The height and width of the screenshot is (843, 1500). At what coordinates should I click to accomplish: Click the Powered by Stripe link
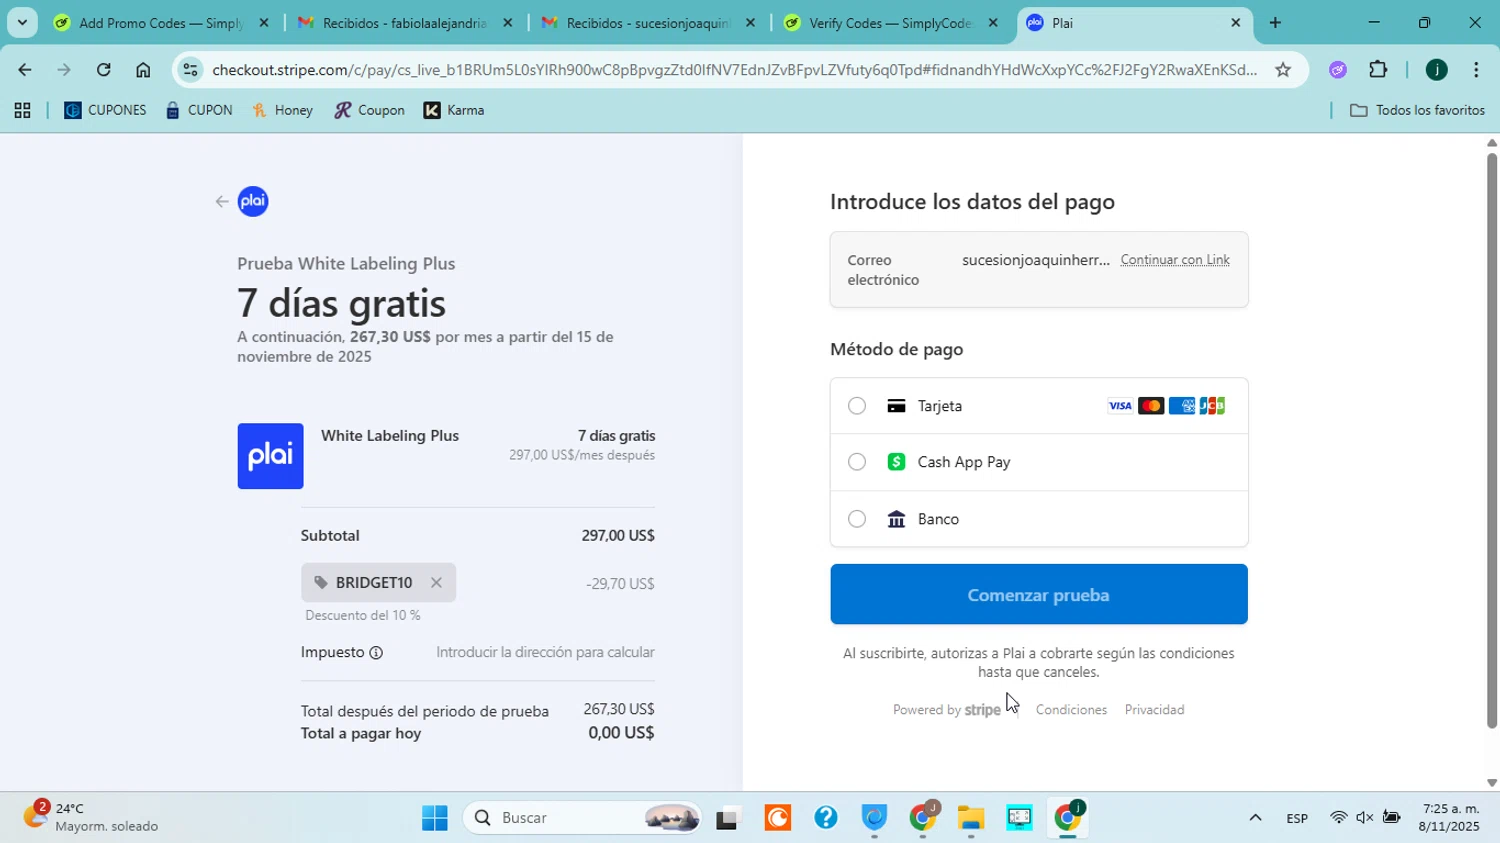(x=946, y=710)
